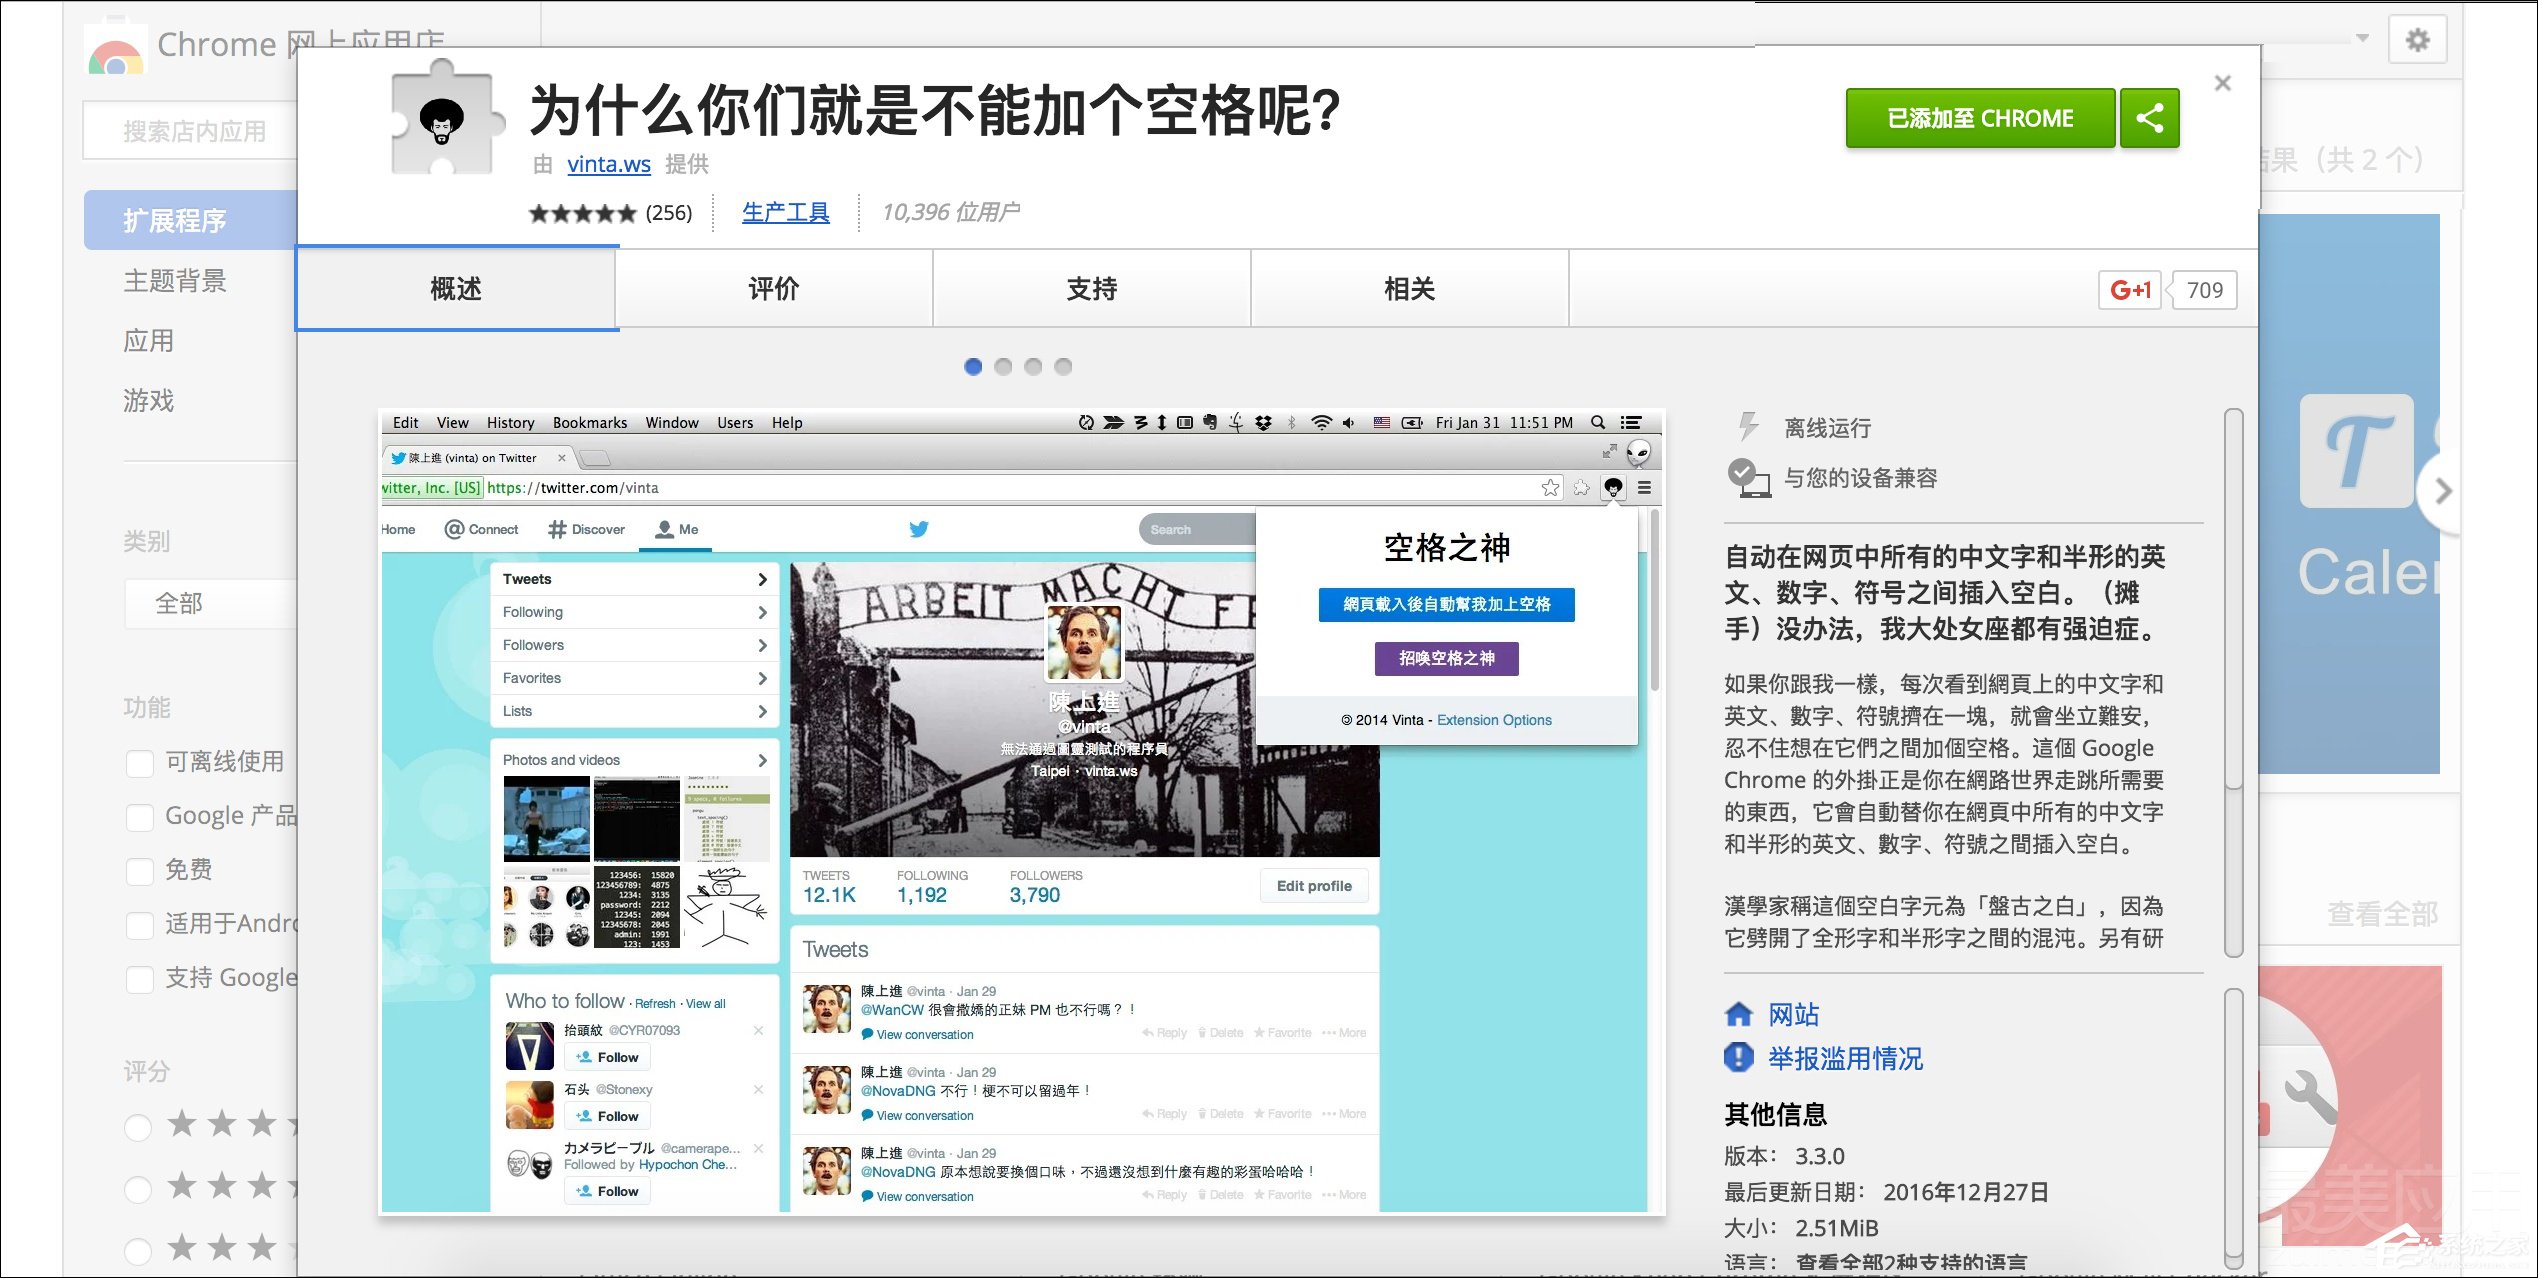Screen dimensions: 2538x1278
Task: Click the extension puzzle-piece logo icon
Action: click(x=443, y=118)
